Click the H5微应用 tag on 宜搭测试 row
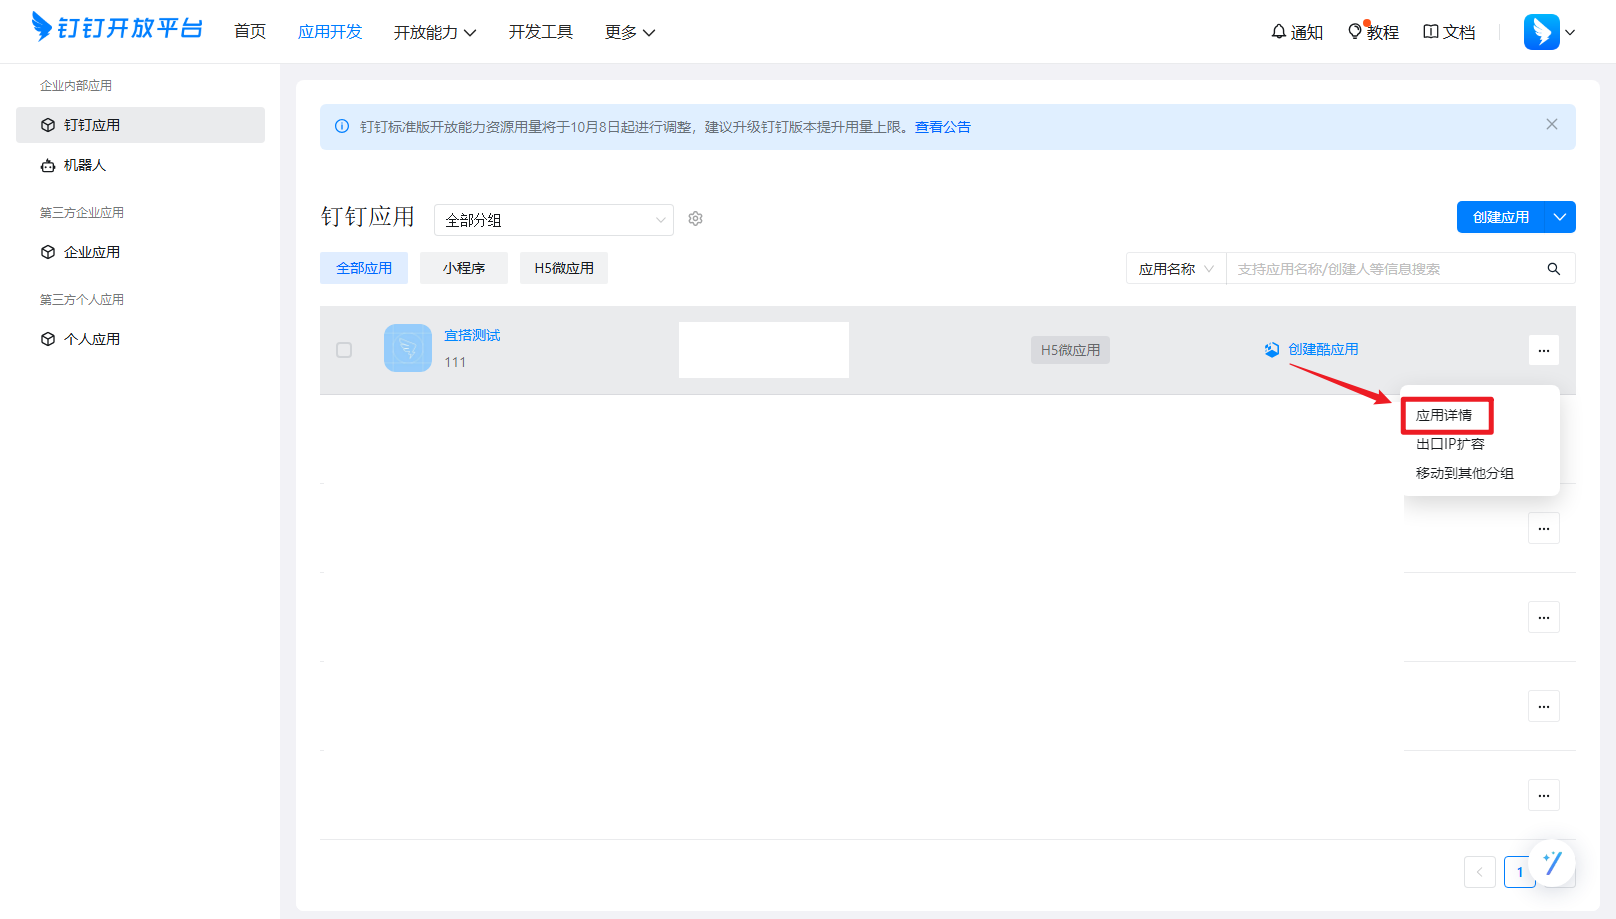1616x919 pixels. [1070, 350]
